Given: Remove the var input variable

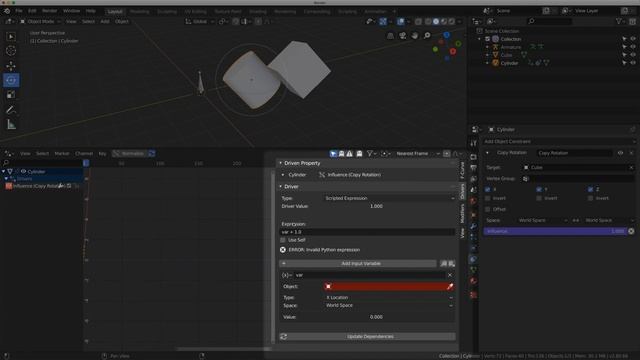Looking at the screenshot, I should click(x=450, y=275).
